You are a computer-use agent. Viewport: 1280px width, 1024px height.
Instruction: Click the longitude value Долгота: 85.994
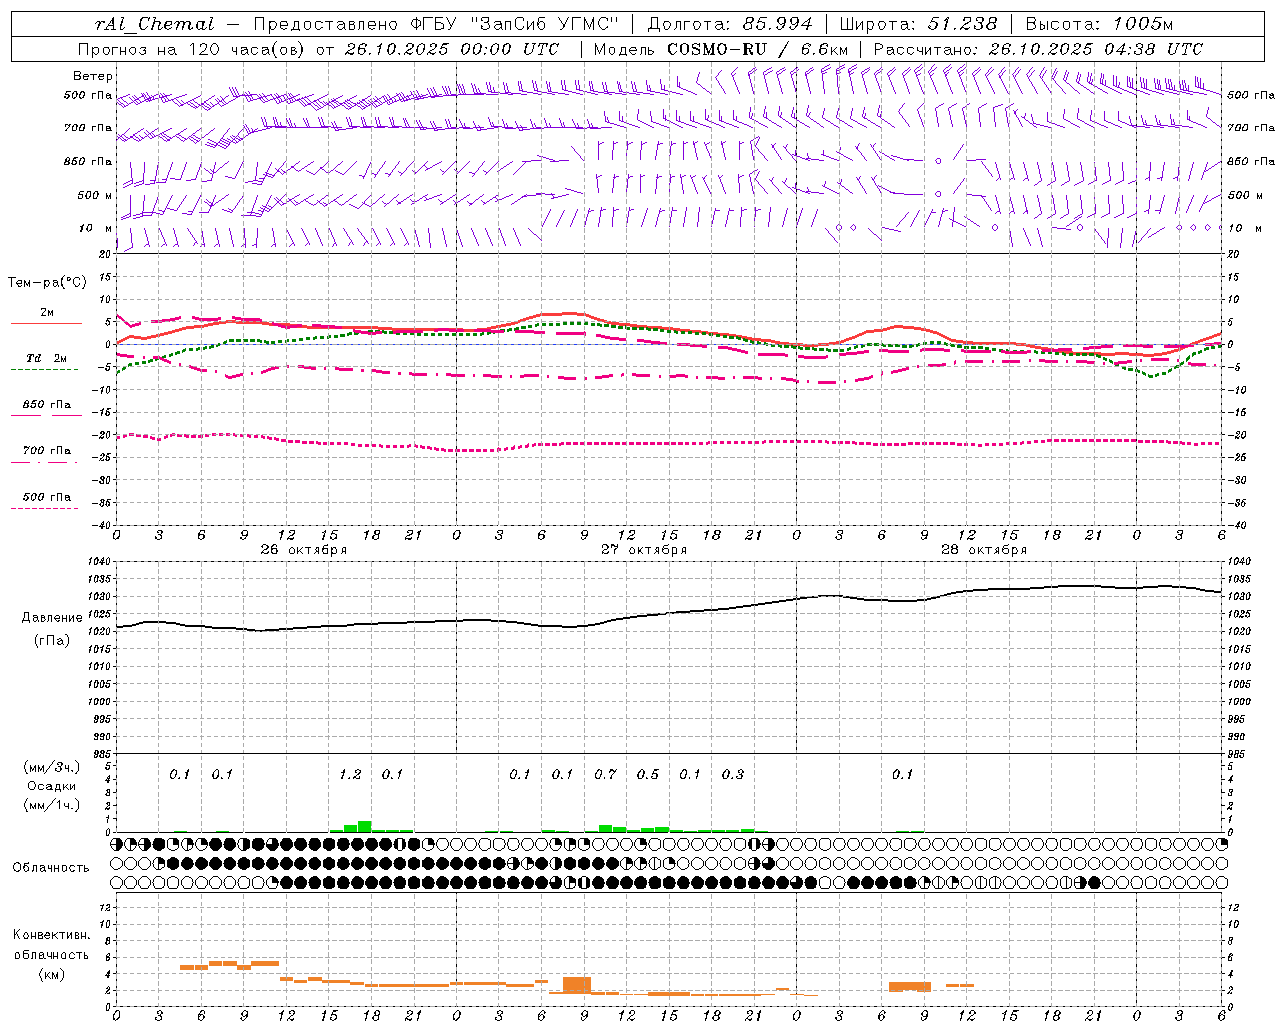coord(731,24)
